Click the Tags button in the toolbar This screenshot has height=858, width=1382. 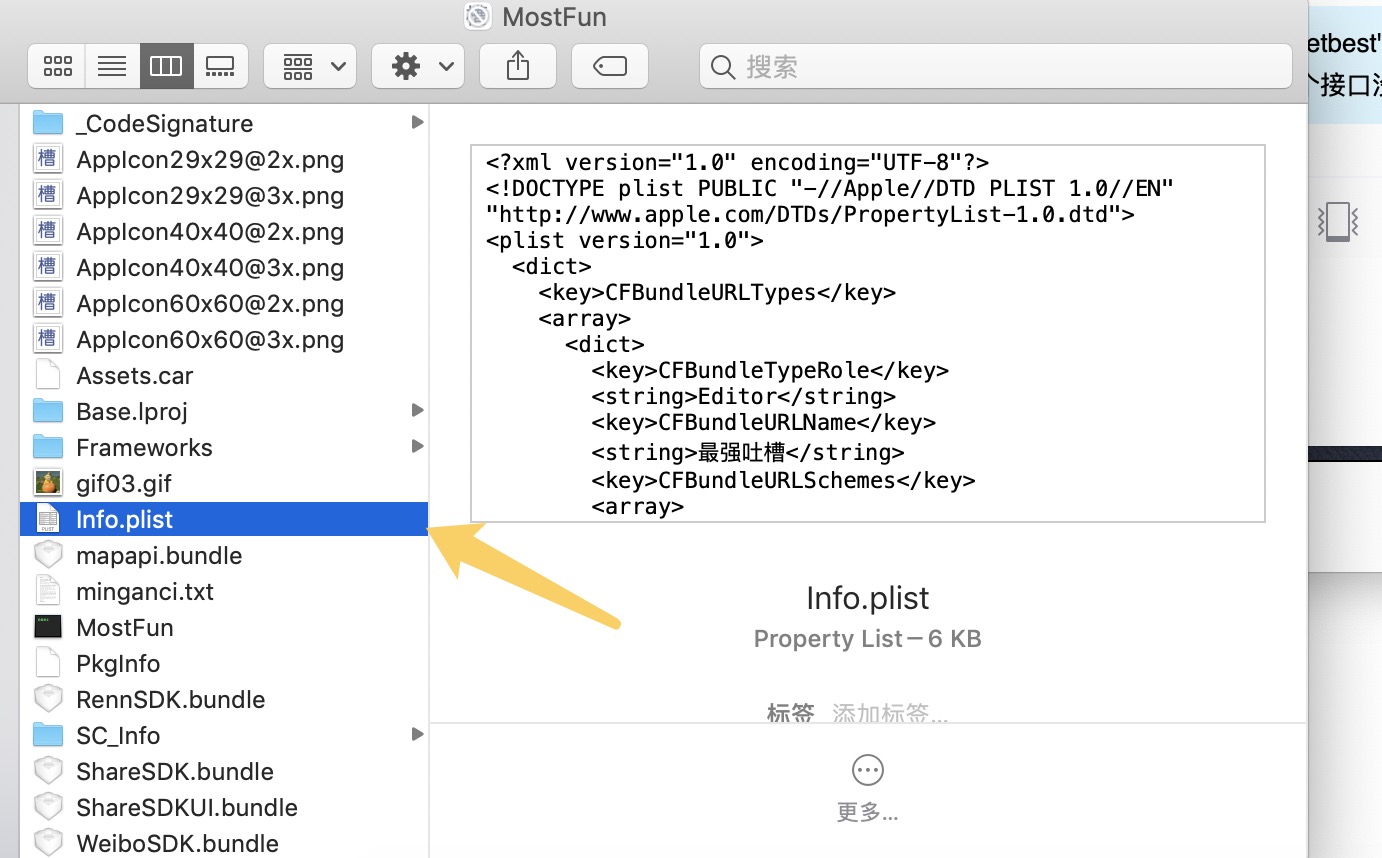(609, 65)
